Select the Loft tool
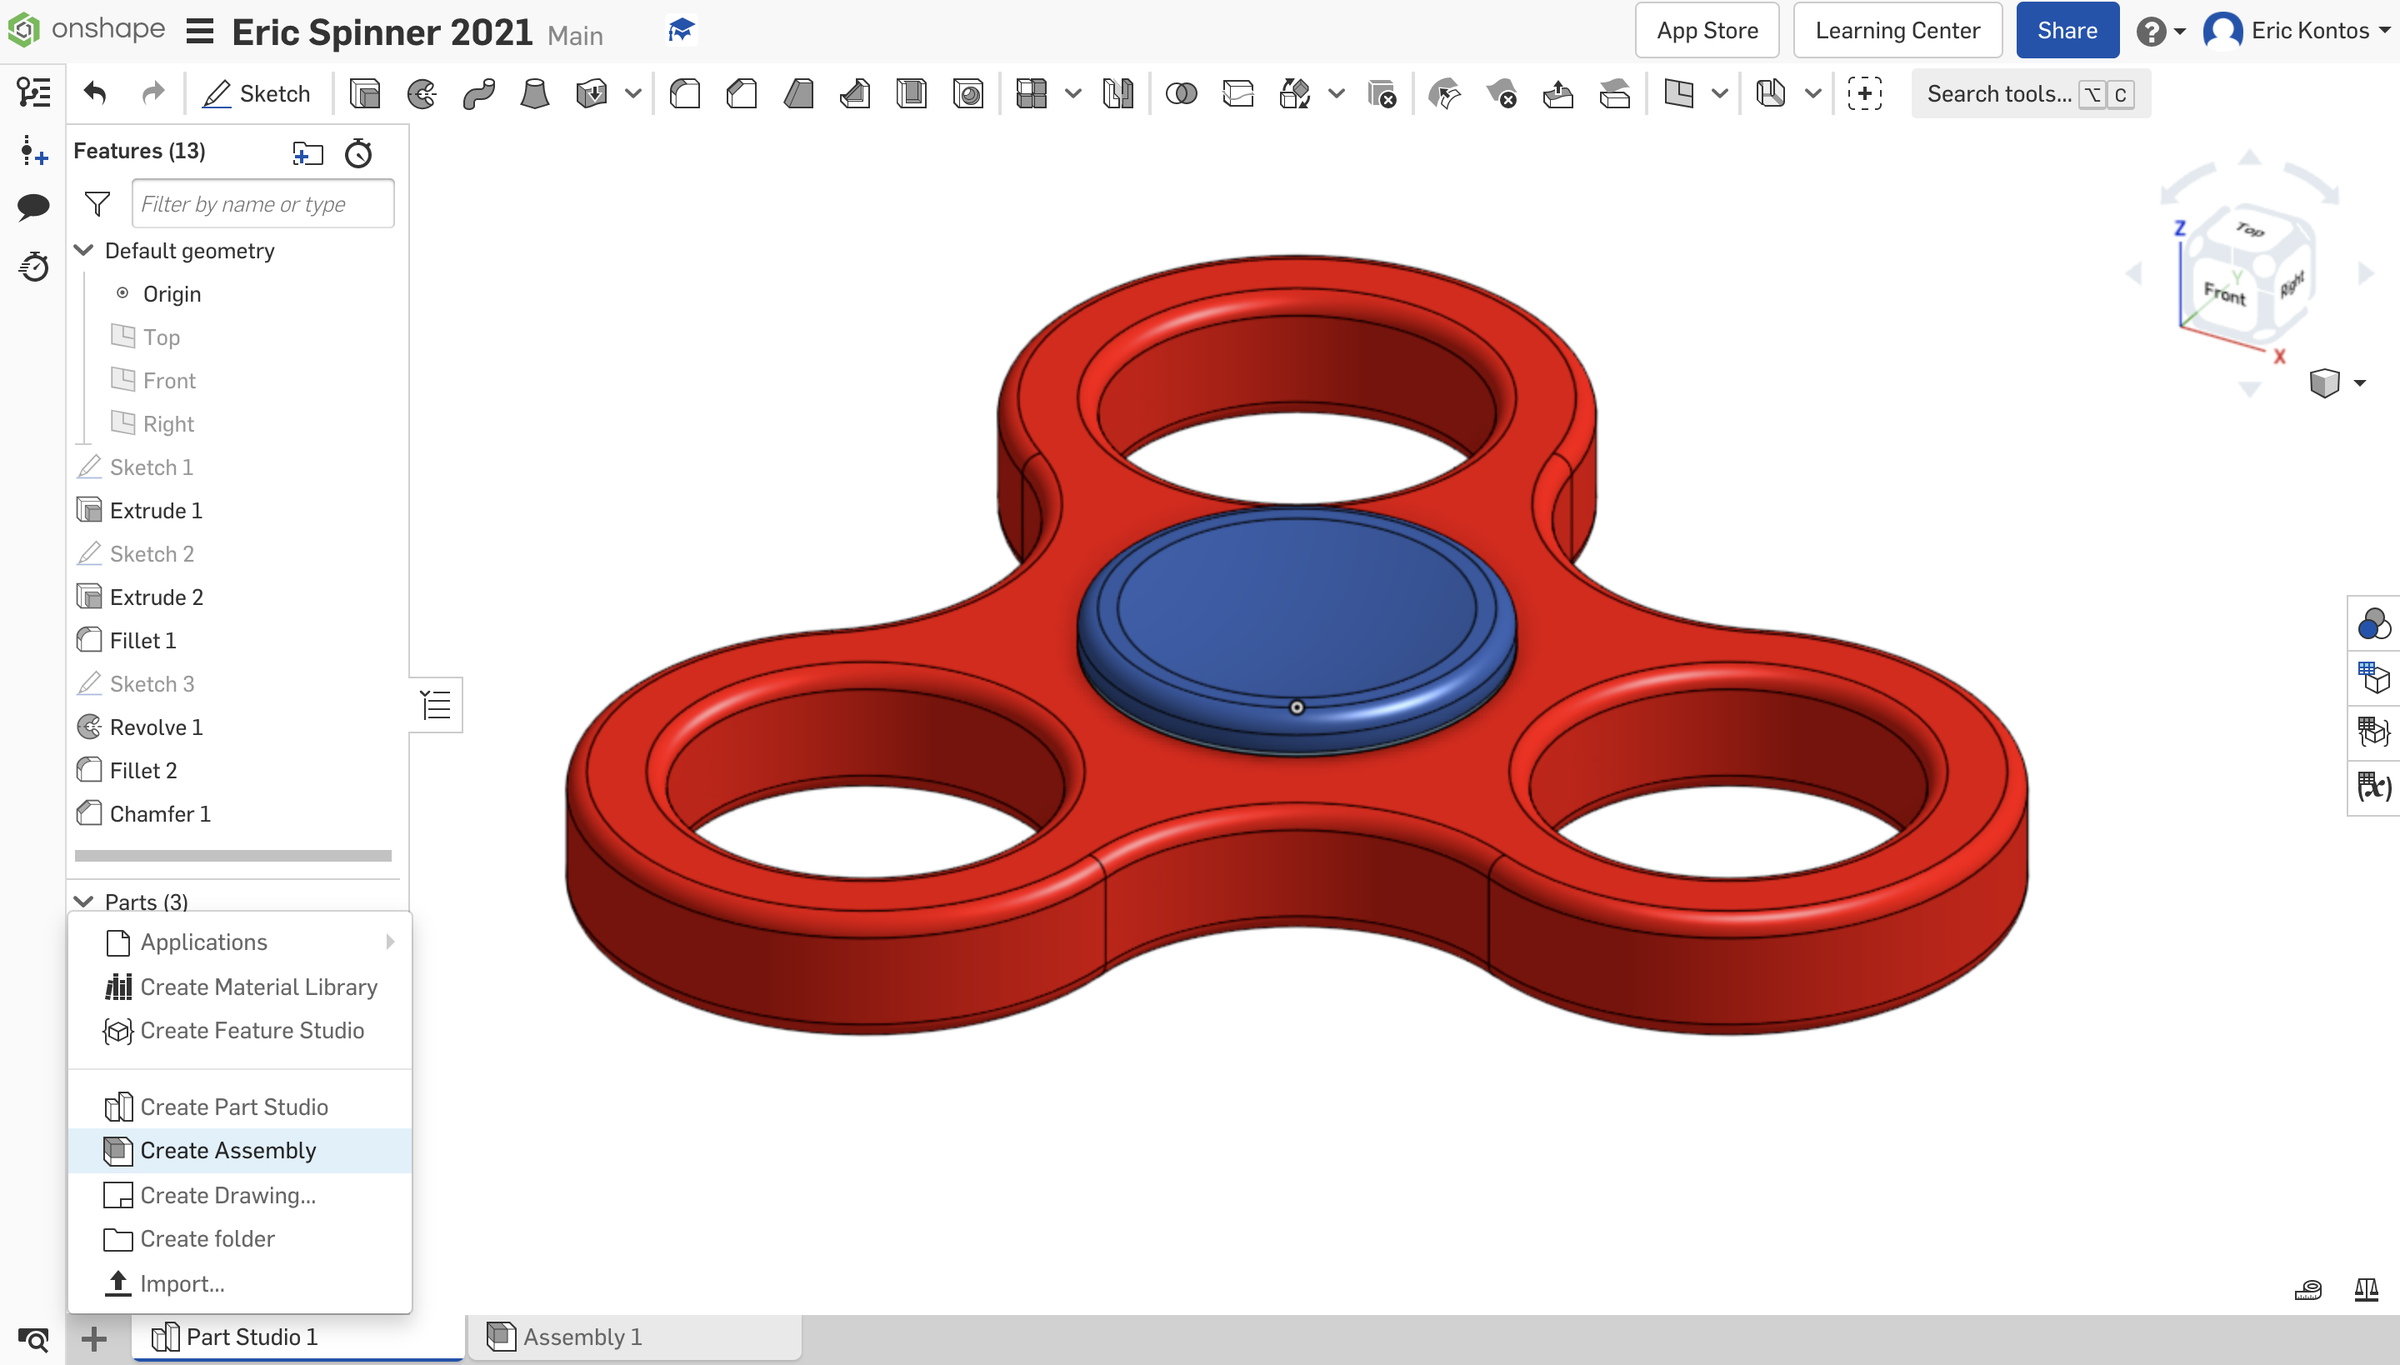The width and height of the screenshot is (2400, 1365). point(535,92)
